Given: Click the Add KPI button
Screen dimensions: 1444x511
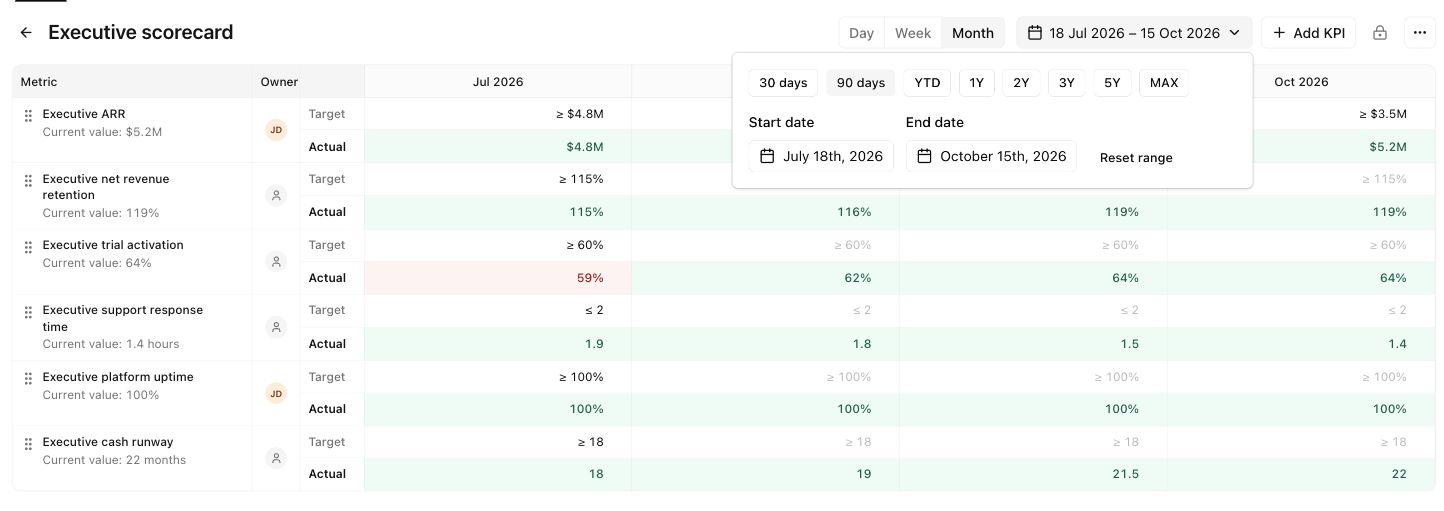Looking at the screenshot, I should pos(1308,33).
